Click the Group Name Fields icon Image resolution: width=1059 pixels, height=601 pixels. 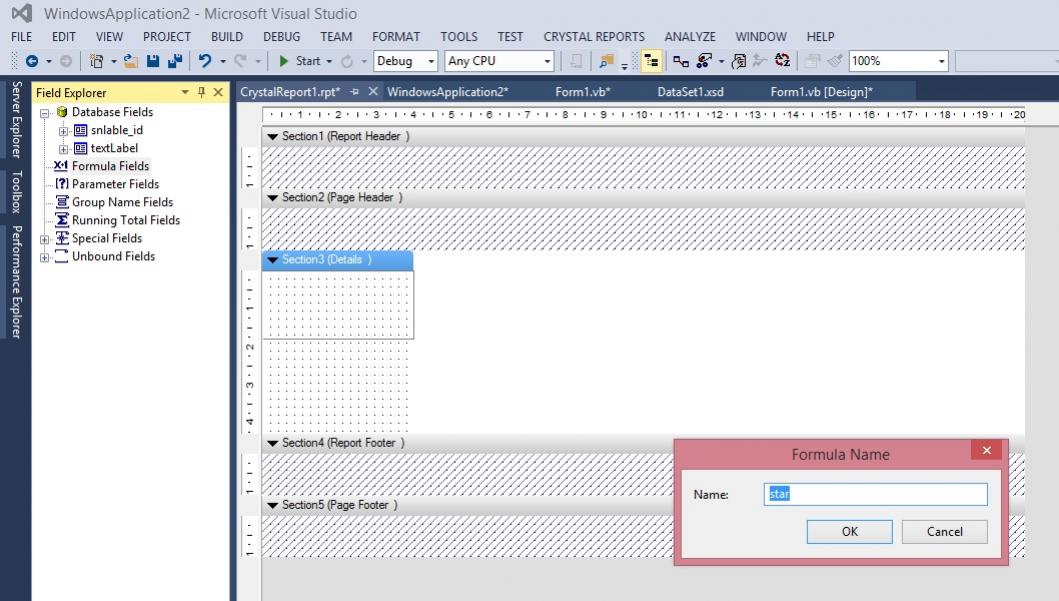[x=61, y=202]
